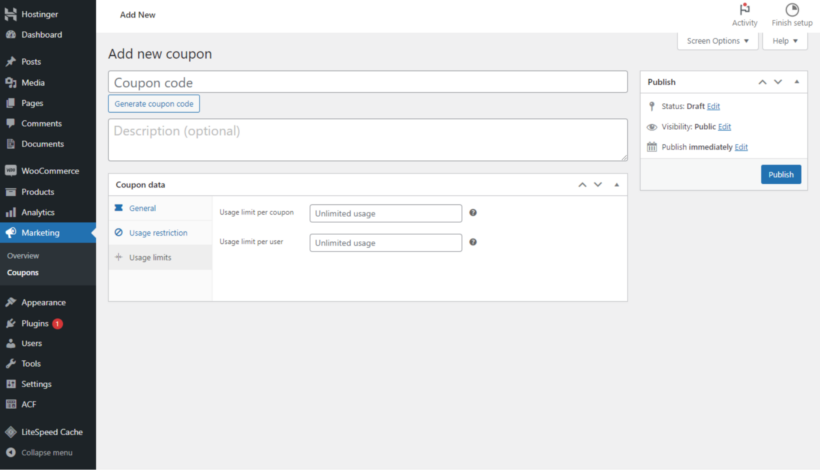Focus the Coupon code input field
The width and height of the screenshot is (820, 470).
click(x=367, y=82)
